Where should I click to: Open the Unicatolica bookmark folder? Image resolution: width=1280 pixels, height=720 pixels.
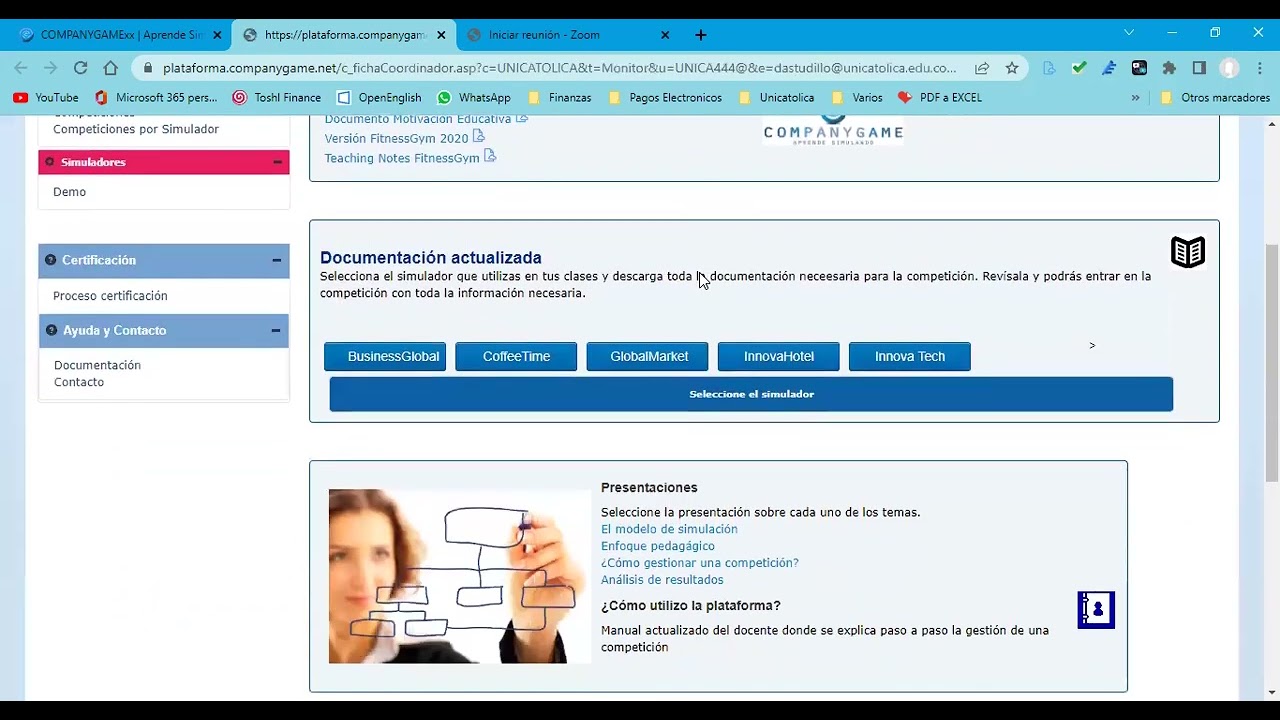point(776,98)
